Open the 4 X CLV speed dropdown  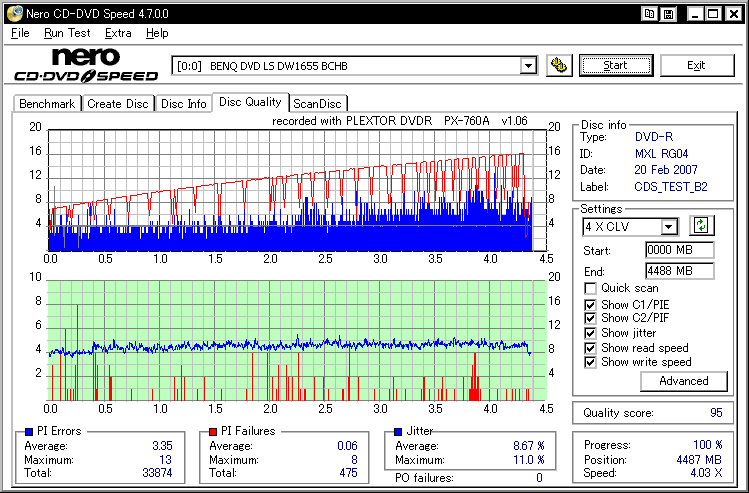tap(668, 227)
